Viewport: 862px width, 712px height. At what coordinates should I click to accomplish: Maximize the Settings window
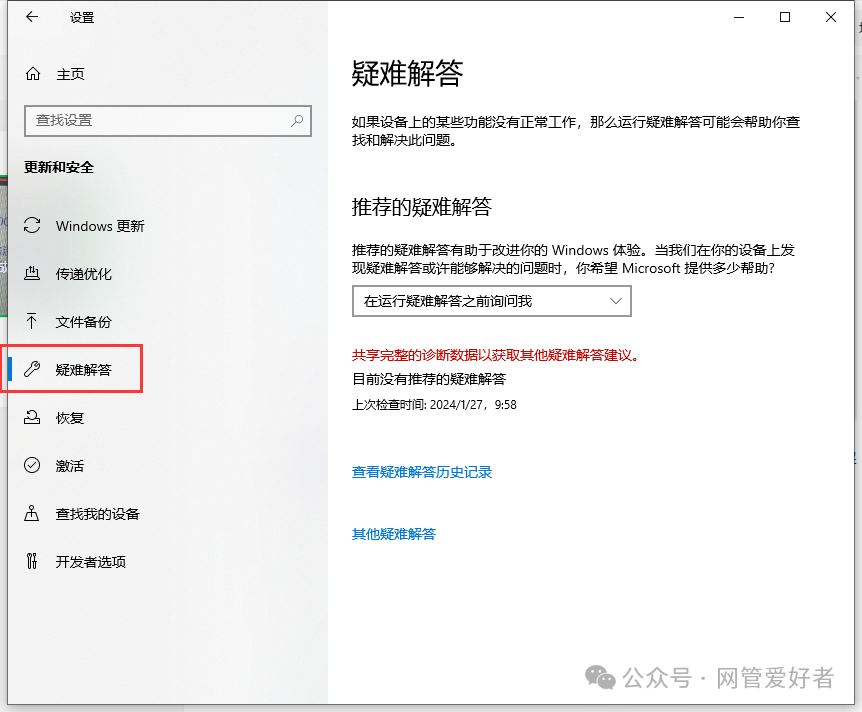click(785, 18)
